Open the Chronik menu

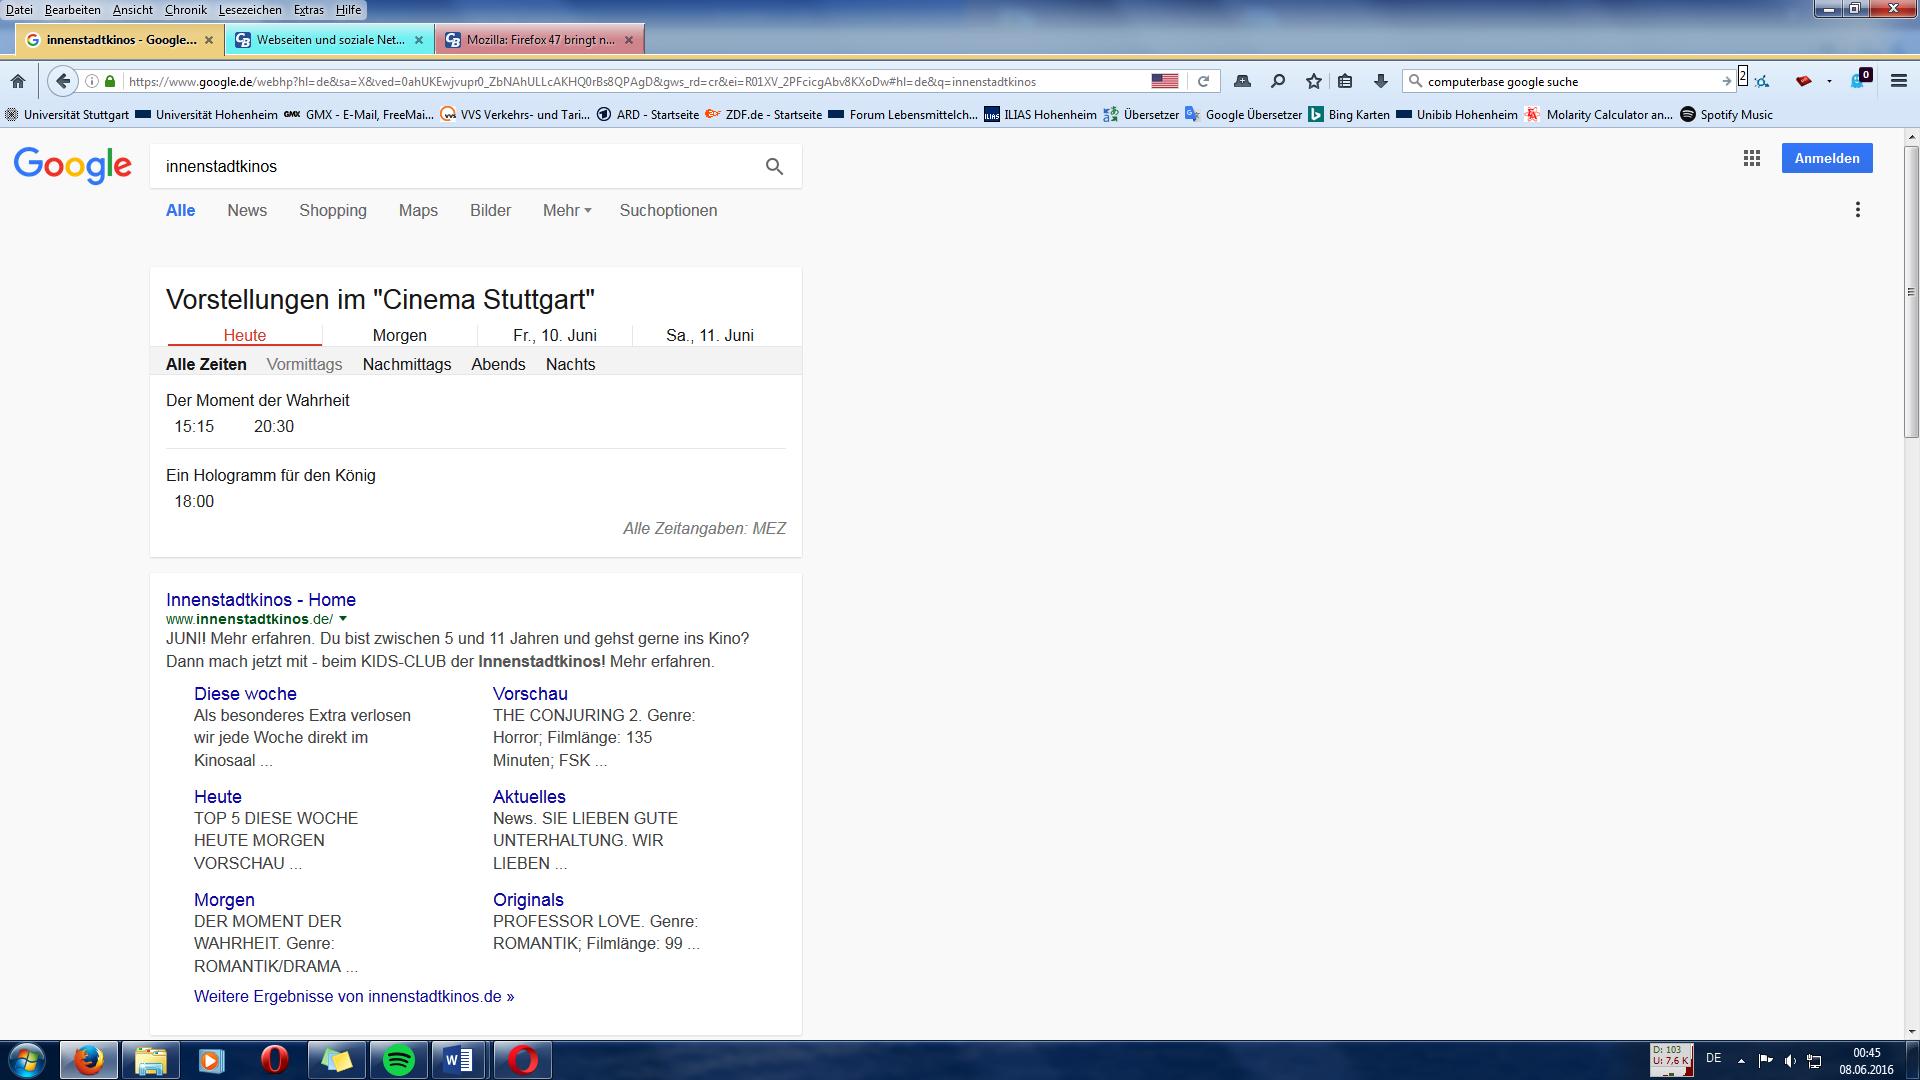coord(185,10)
